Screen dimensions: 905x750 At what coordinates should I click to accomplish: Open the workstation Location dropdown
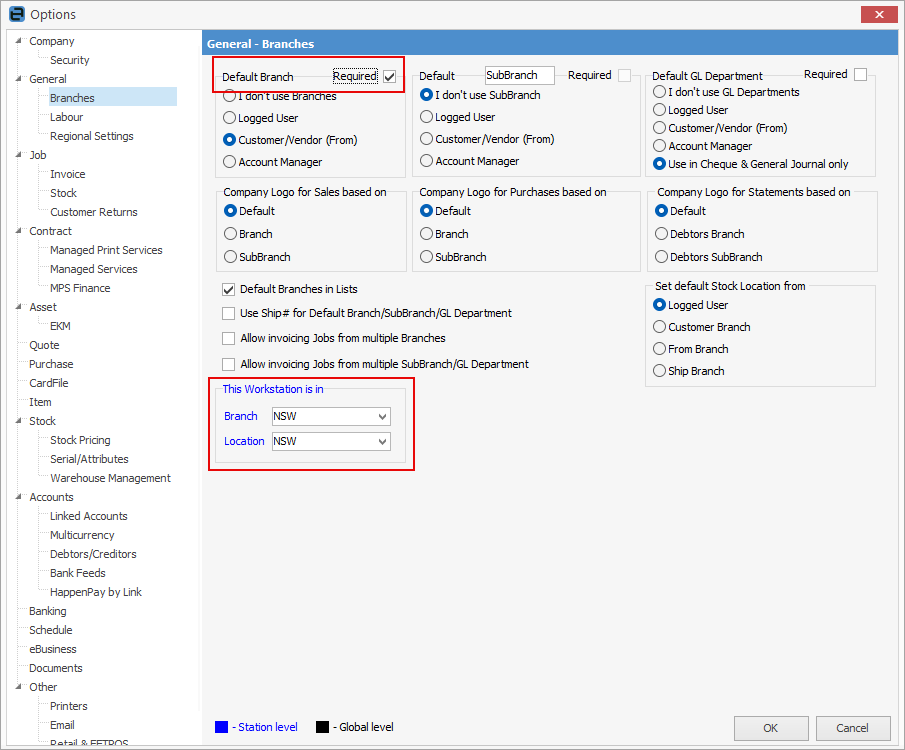click(382, 442)
